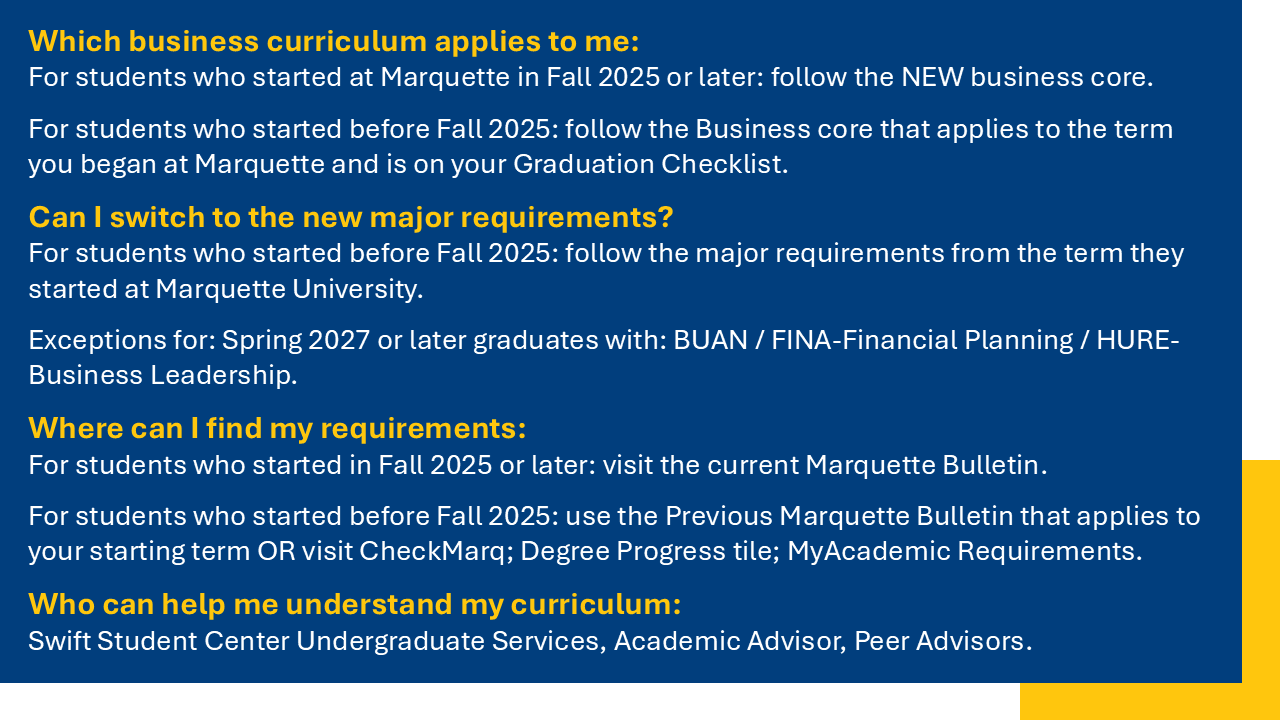Click the 'Business Leadership.' text
The width and height of the screenshot is (1280, 720).
(163, 375)
